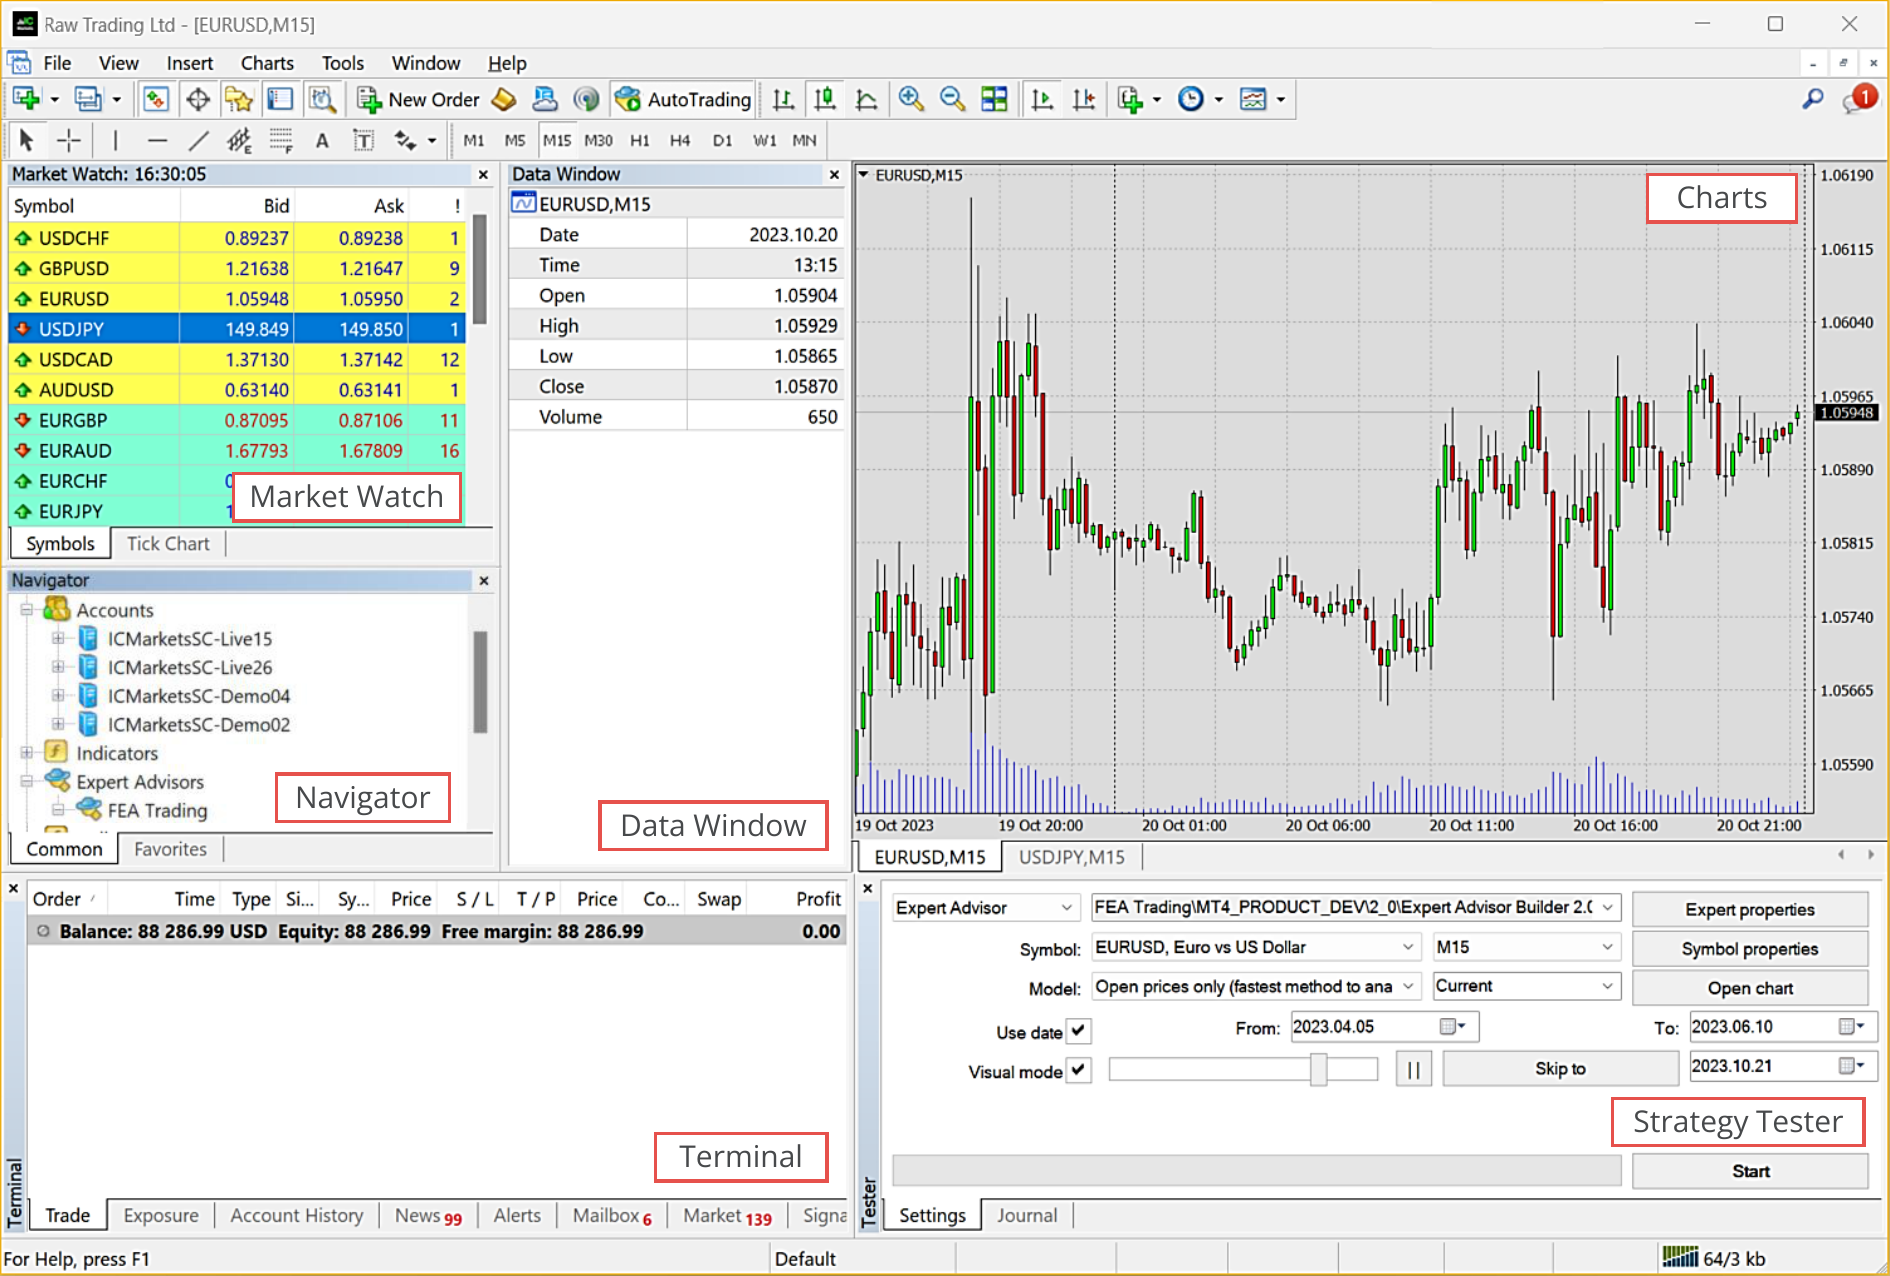The image size is (1890, 1276).
Task: Open the M15 period dropdown in tester
Action: click(x=1526, y=947)
